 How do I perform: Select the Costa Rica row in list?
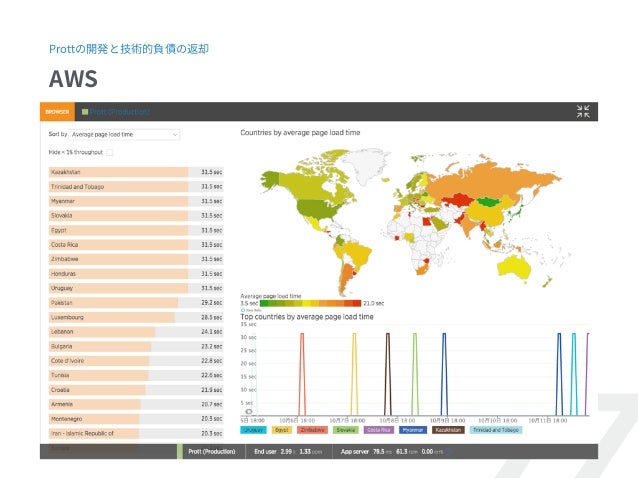pos(136,245)
